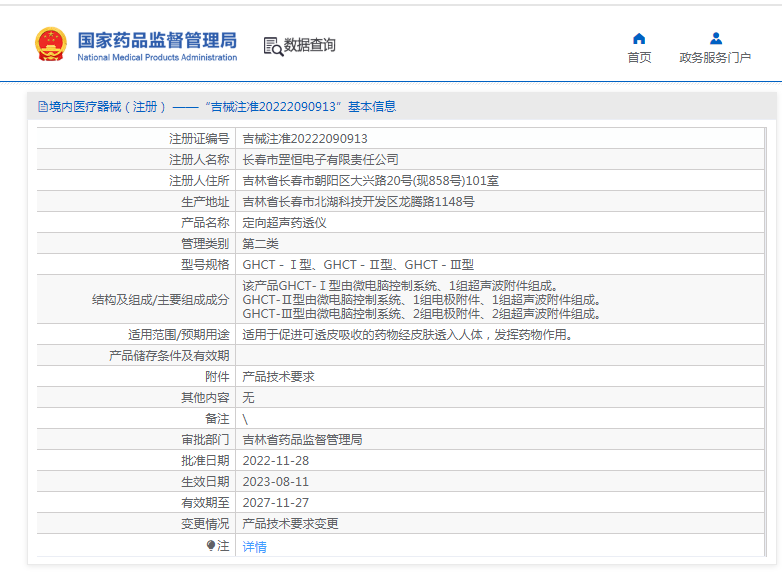Click the registrant name 长春市罡恒电子有限责任公司
782x573 pixels.
tap(320, 160)
